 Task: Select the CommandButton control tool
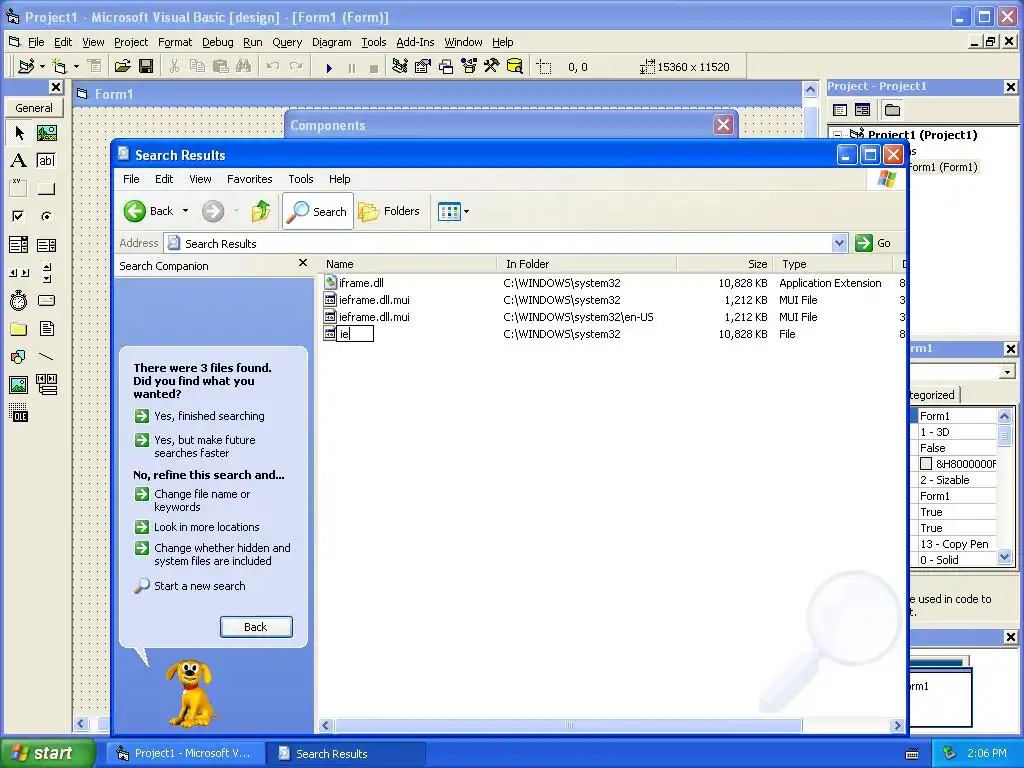pyautogui.click(x=46, y=189)
